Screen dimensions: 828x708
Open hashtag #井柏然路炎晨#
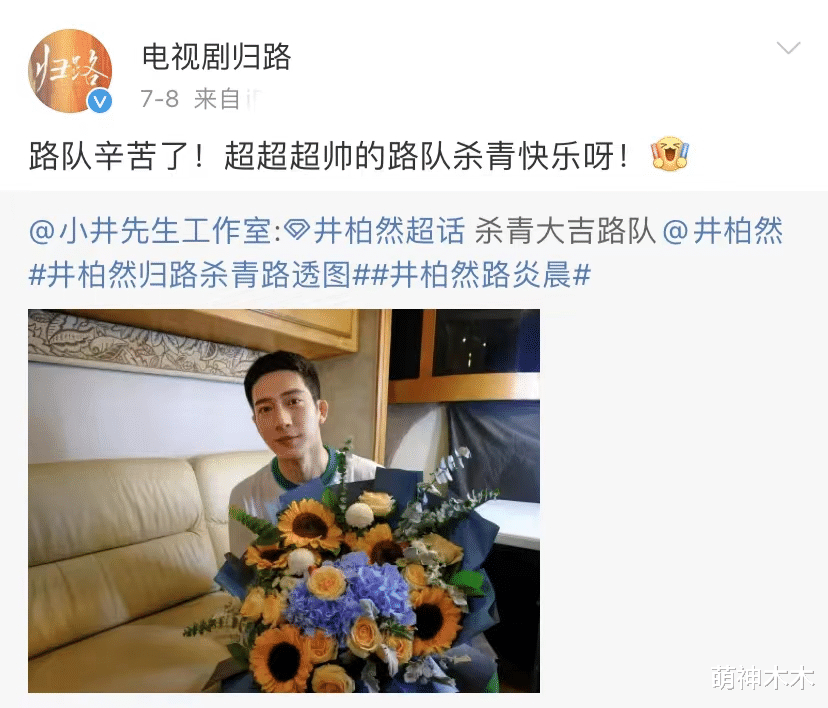pos(479,275)
